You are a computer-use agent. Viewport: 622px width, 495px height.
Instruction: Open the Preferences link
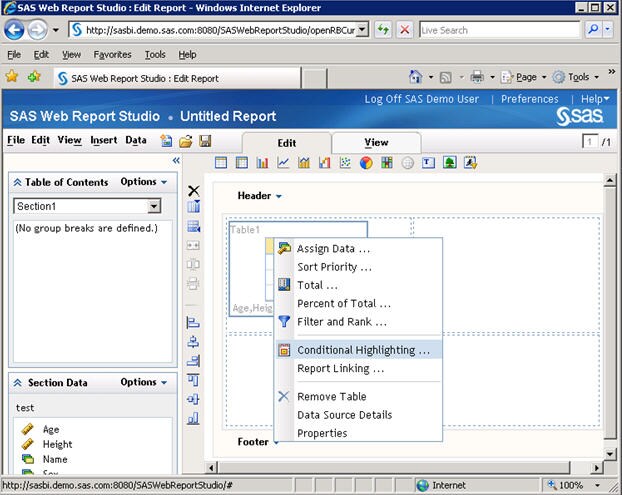click(x=529, y=99)
